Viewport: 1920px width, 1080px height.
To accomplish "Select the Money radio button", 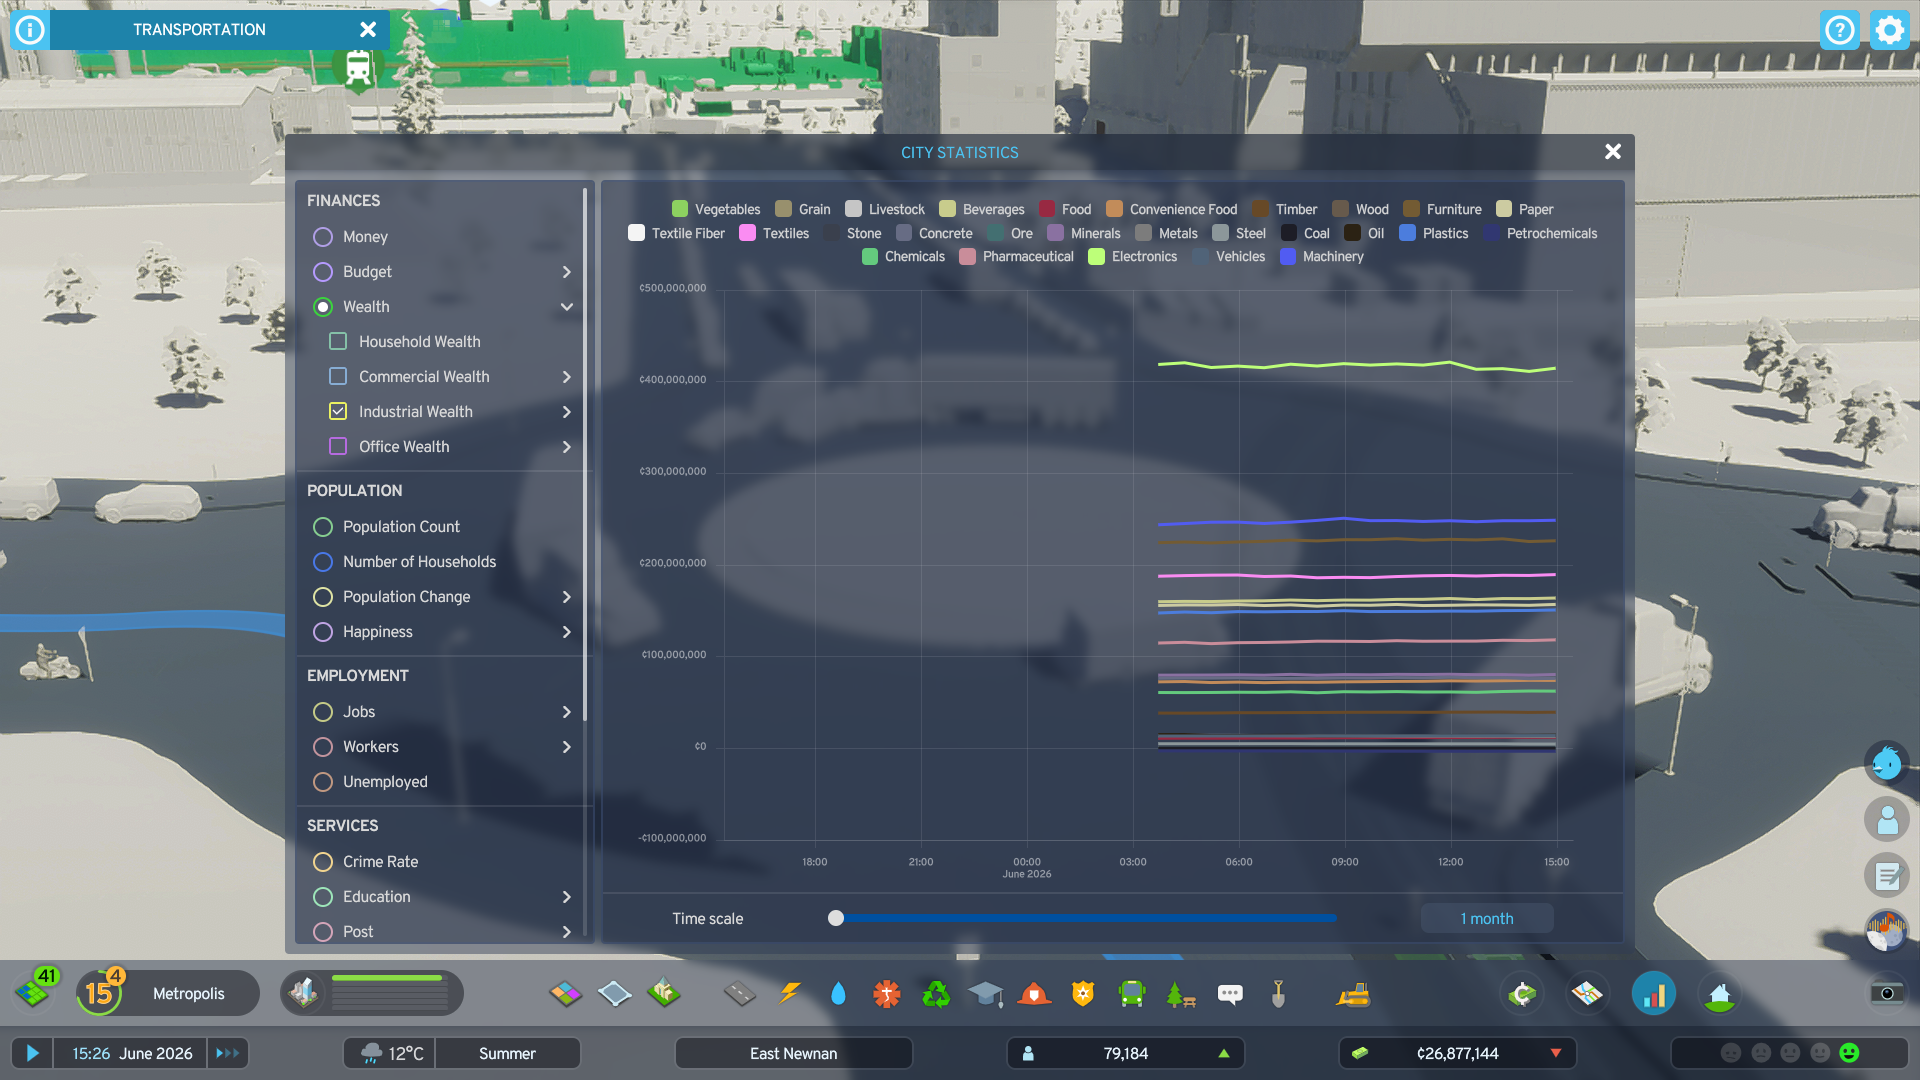I will click(x=323, y=237).
